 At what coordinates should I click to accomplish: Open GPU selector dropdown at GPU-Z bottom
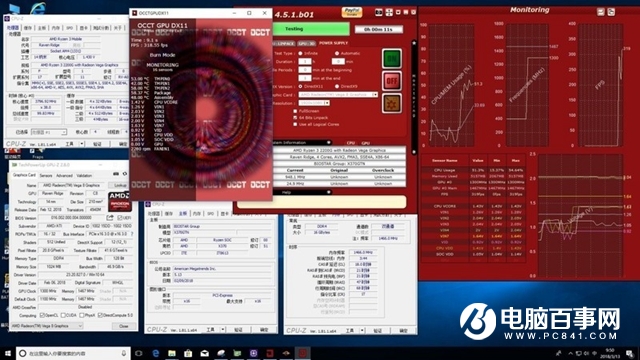[x=47, y=326]
